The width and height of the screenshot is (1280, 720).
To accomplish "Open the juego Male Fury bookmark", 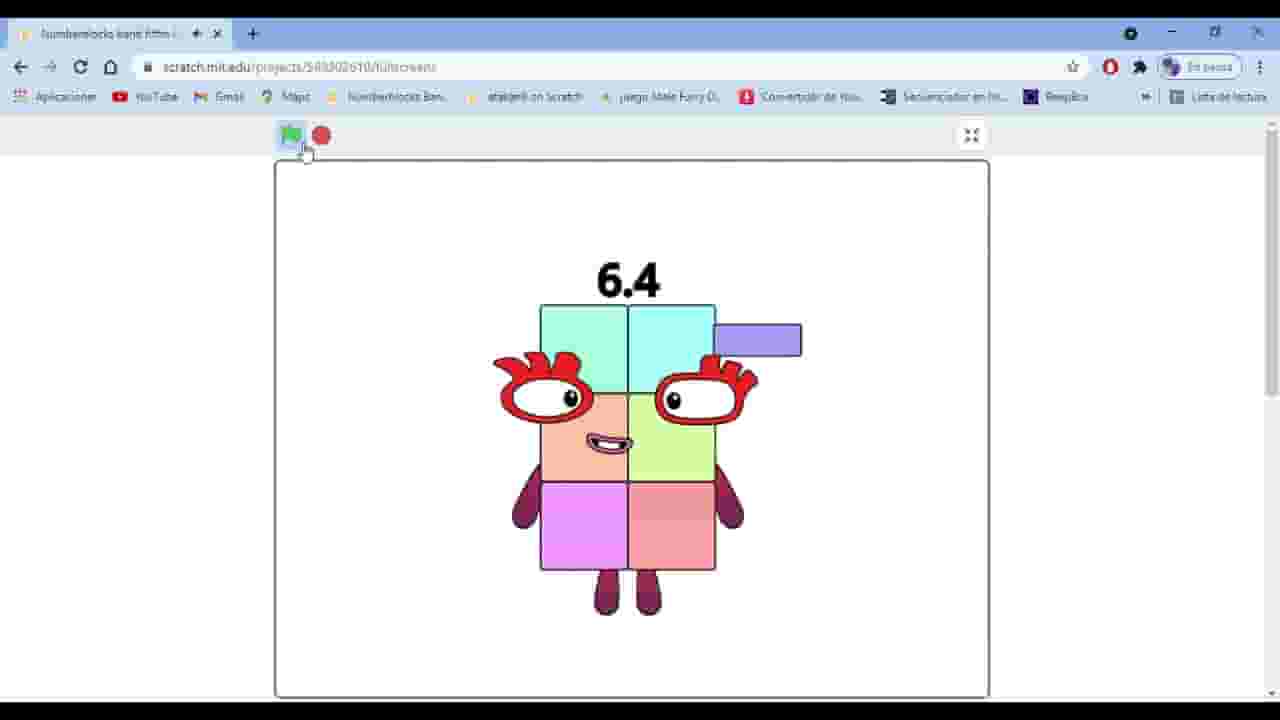I will [x=660, y=97].
